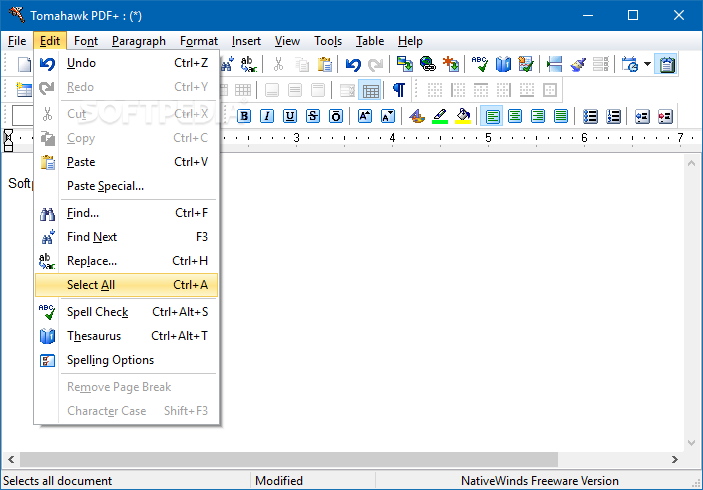
Task: Click the Paste clipboard icon in the top toolbar
Action: pyautogui.click(x=324, y=65)
